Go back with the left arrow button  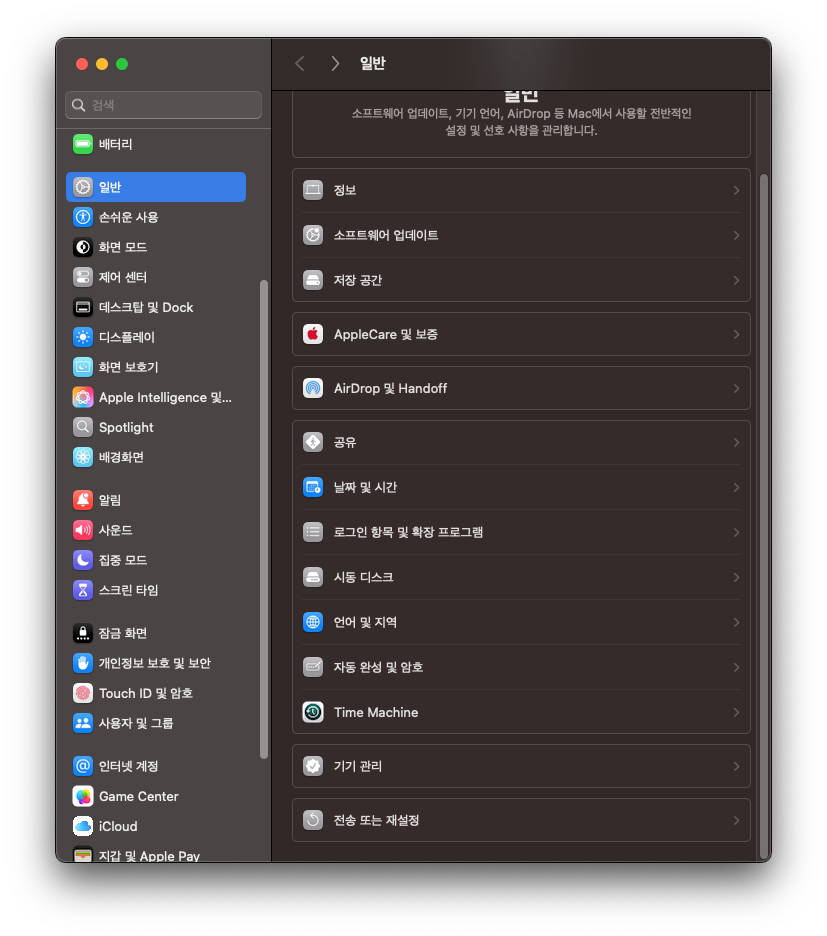pyautogui.click(x=300, y=63)
